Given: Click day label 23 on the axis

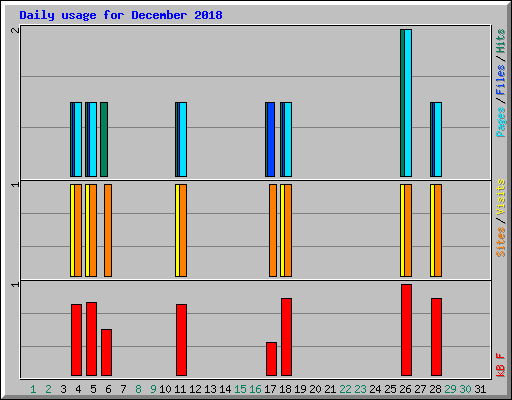Looking at the screenshot, I should [x=360, y=389].
